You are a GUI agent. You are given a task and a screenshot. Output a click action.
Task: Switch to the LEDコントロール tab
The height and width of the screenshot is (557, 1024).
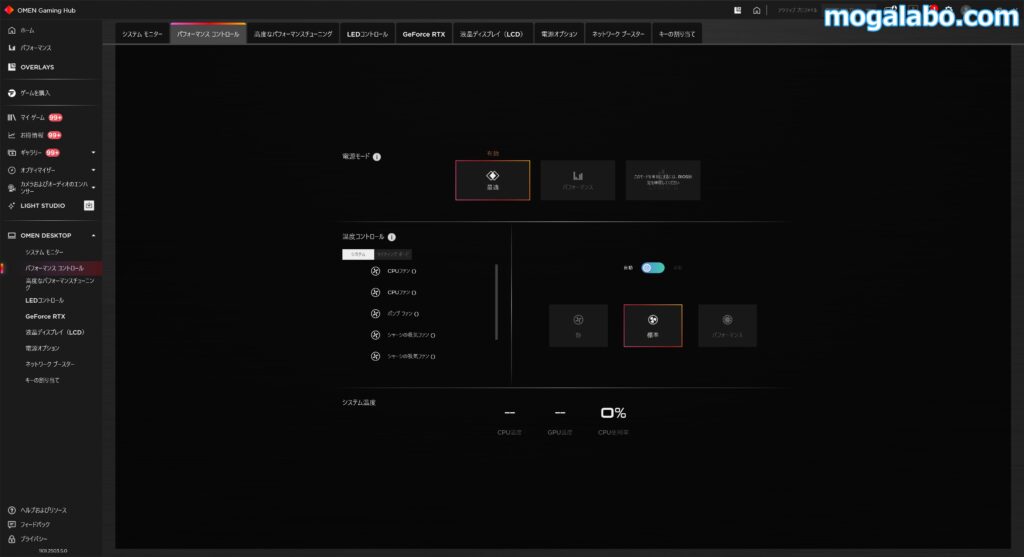367,34
